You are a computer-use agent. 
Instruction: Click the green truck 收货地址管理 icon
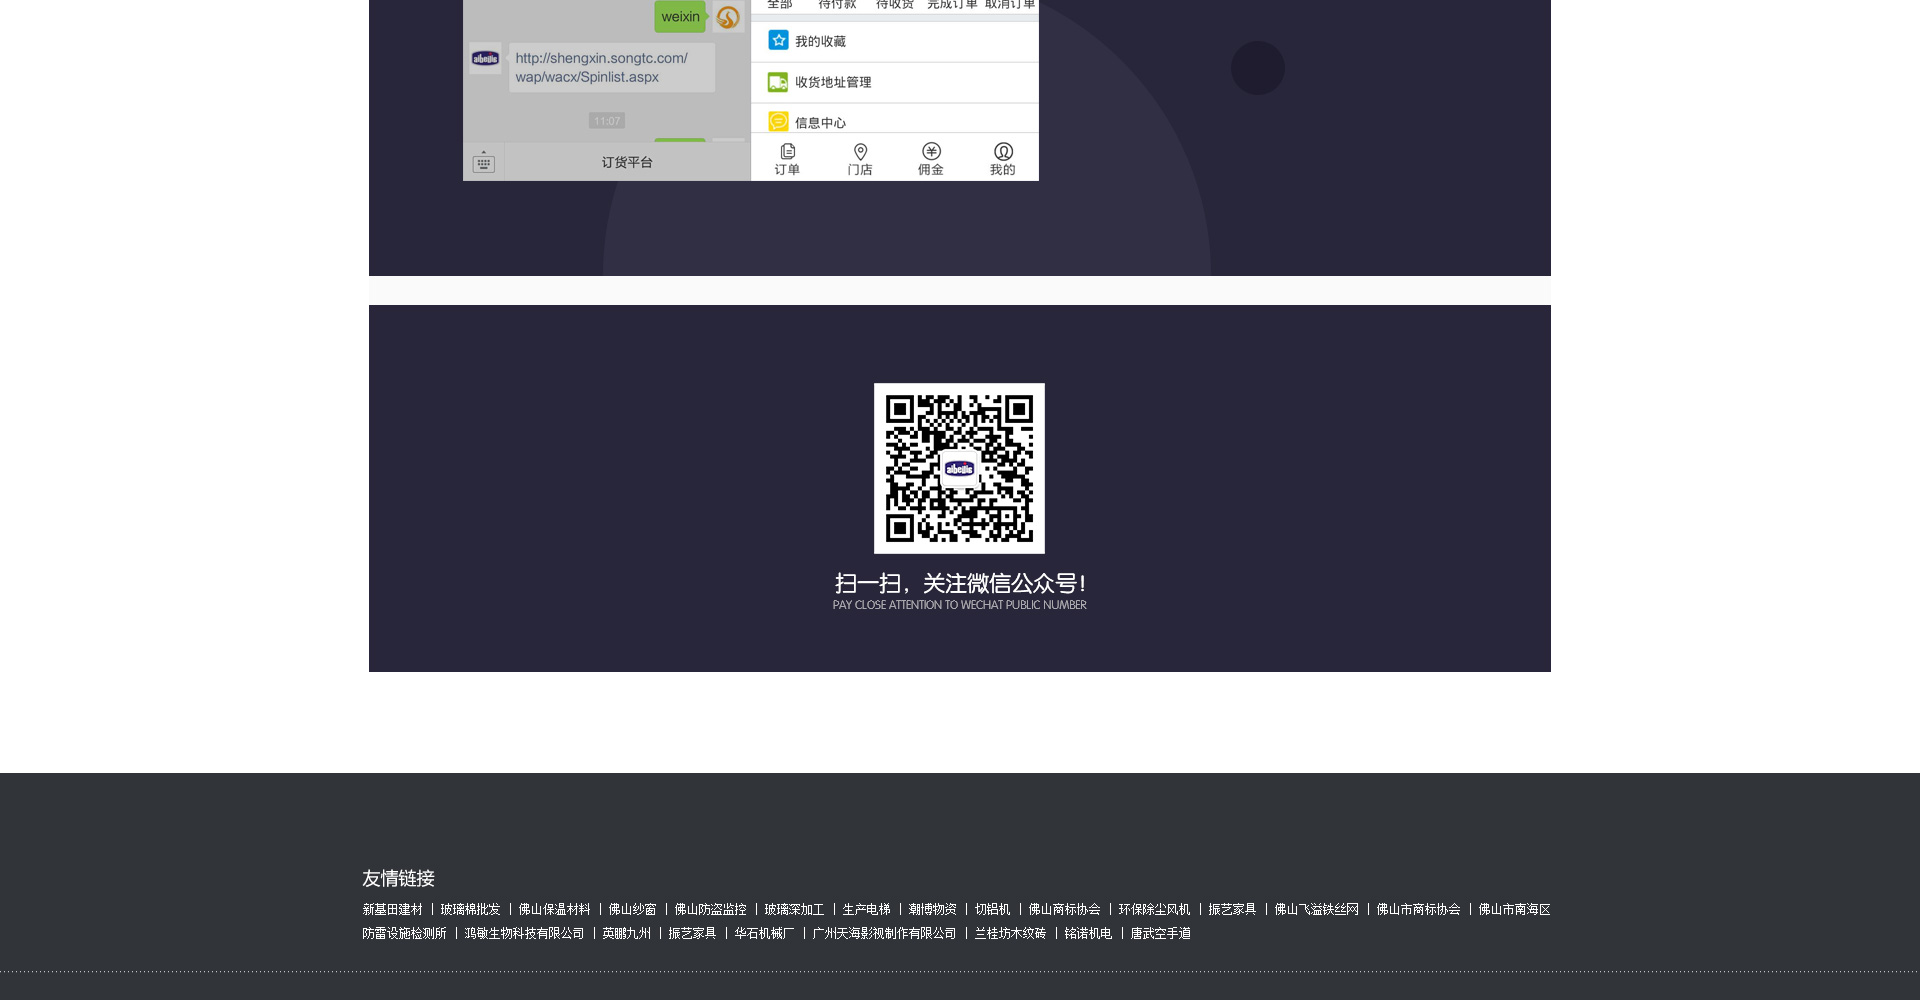point(778,82)
